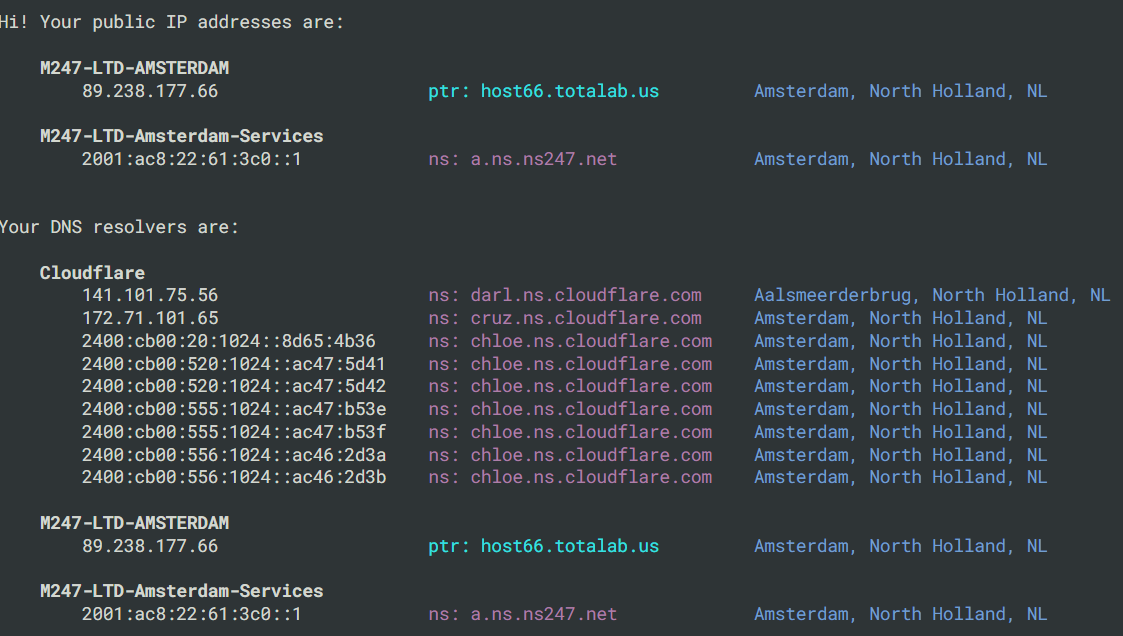Click address 2400:cb00:556:1024::ac46:2d3b
The height and width of the screenshot is (636, 1123).
[233, 477]
